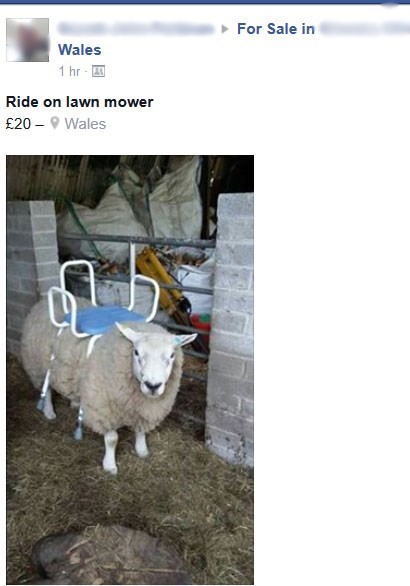Click the right grey brick pillar in photo
Image resolution: width=410 pixels, height=586 pixels.
[230, 329]
